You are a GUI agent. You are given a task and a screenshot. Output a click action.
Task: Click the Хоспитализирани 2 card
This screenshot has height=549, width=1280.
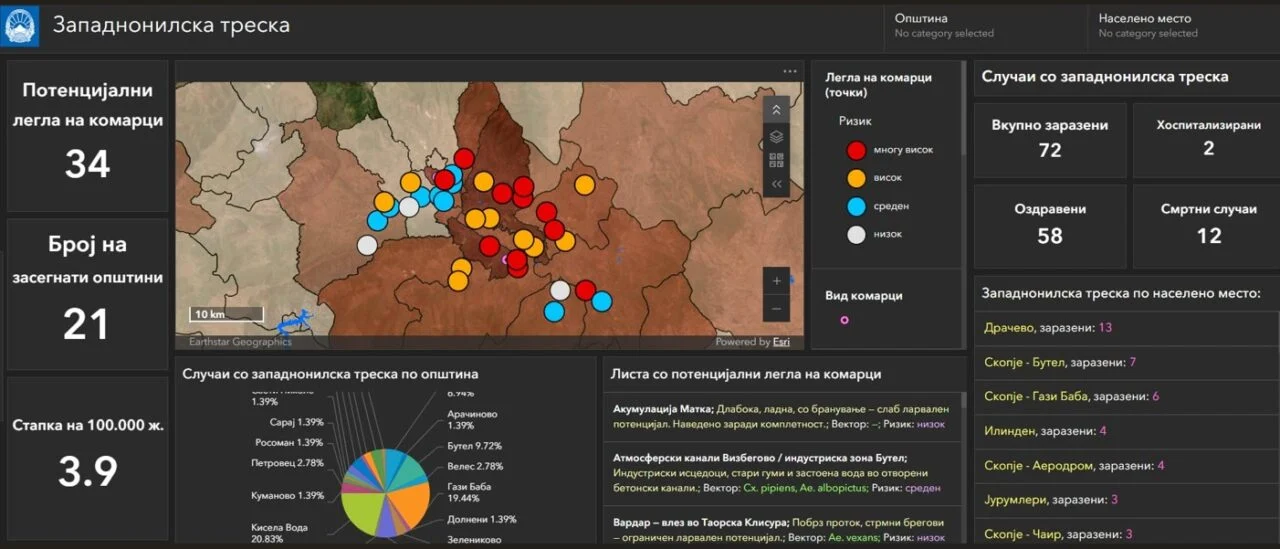pyautogui.click(x=1208, y=138)
